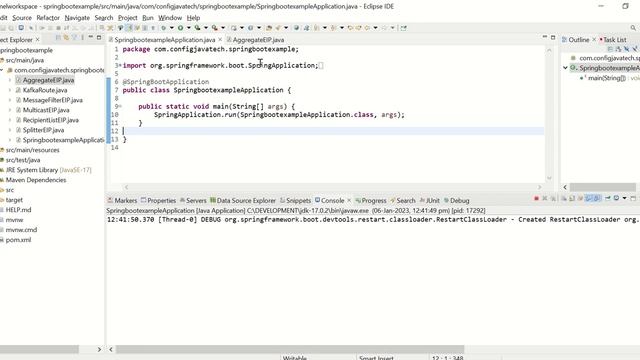Select HELP.md file

click(18, 210)
